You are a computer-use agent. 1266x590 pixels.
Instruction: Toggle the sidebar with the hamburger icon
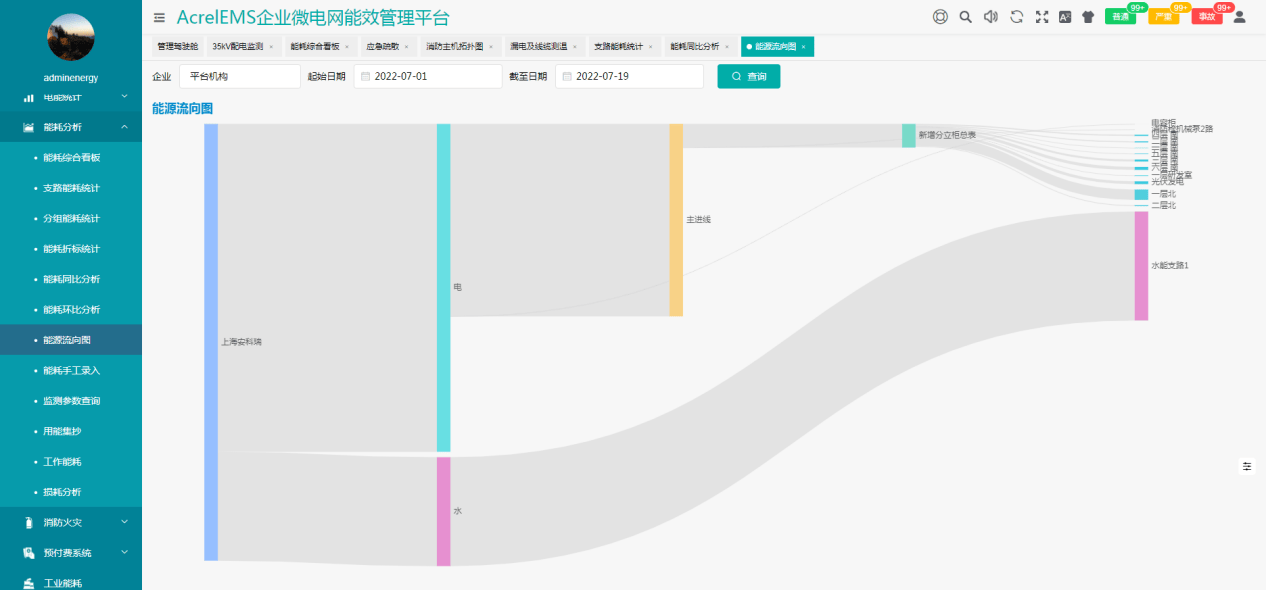click(x=158, y=17)
